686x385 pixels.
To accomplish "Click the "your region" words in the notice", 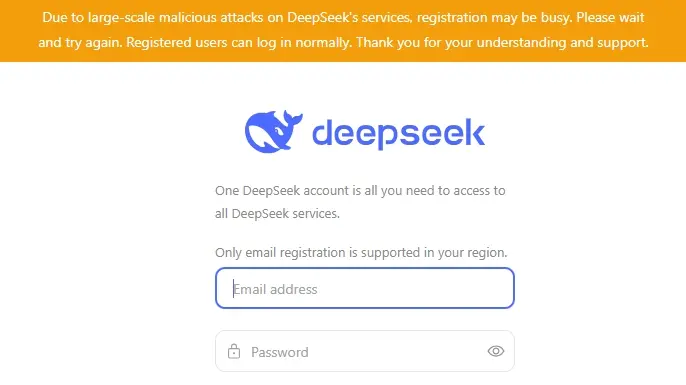I will point(485,252).
